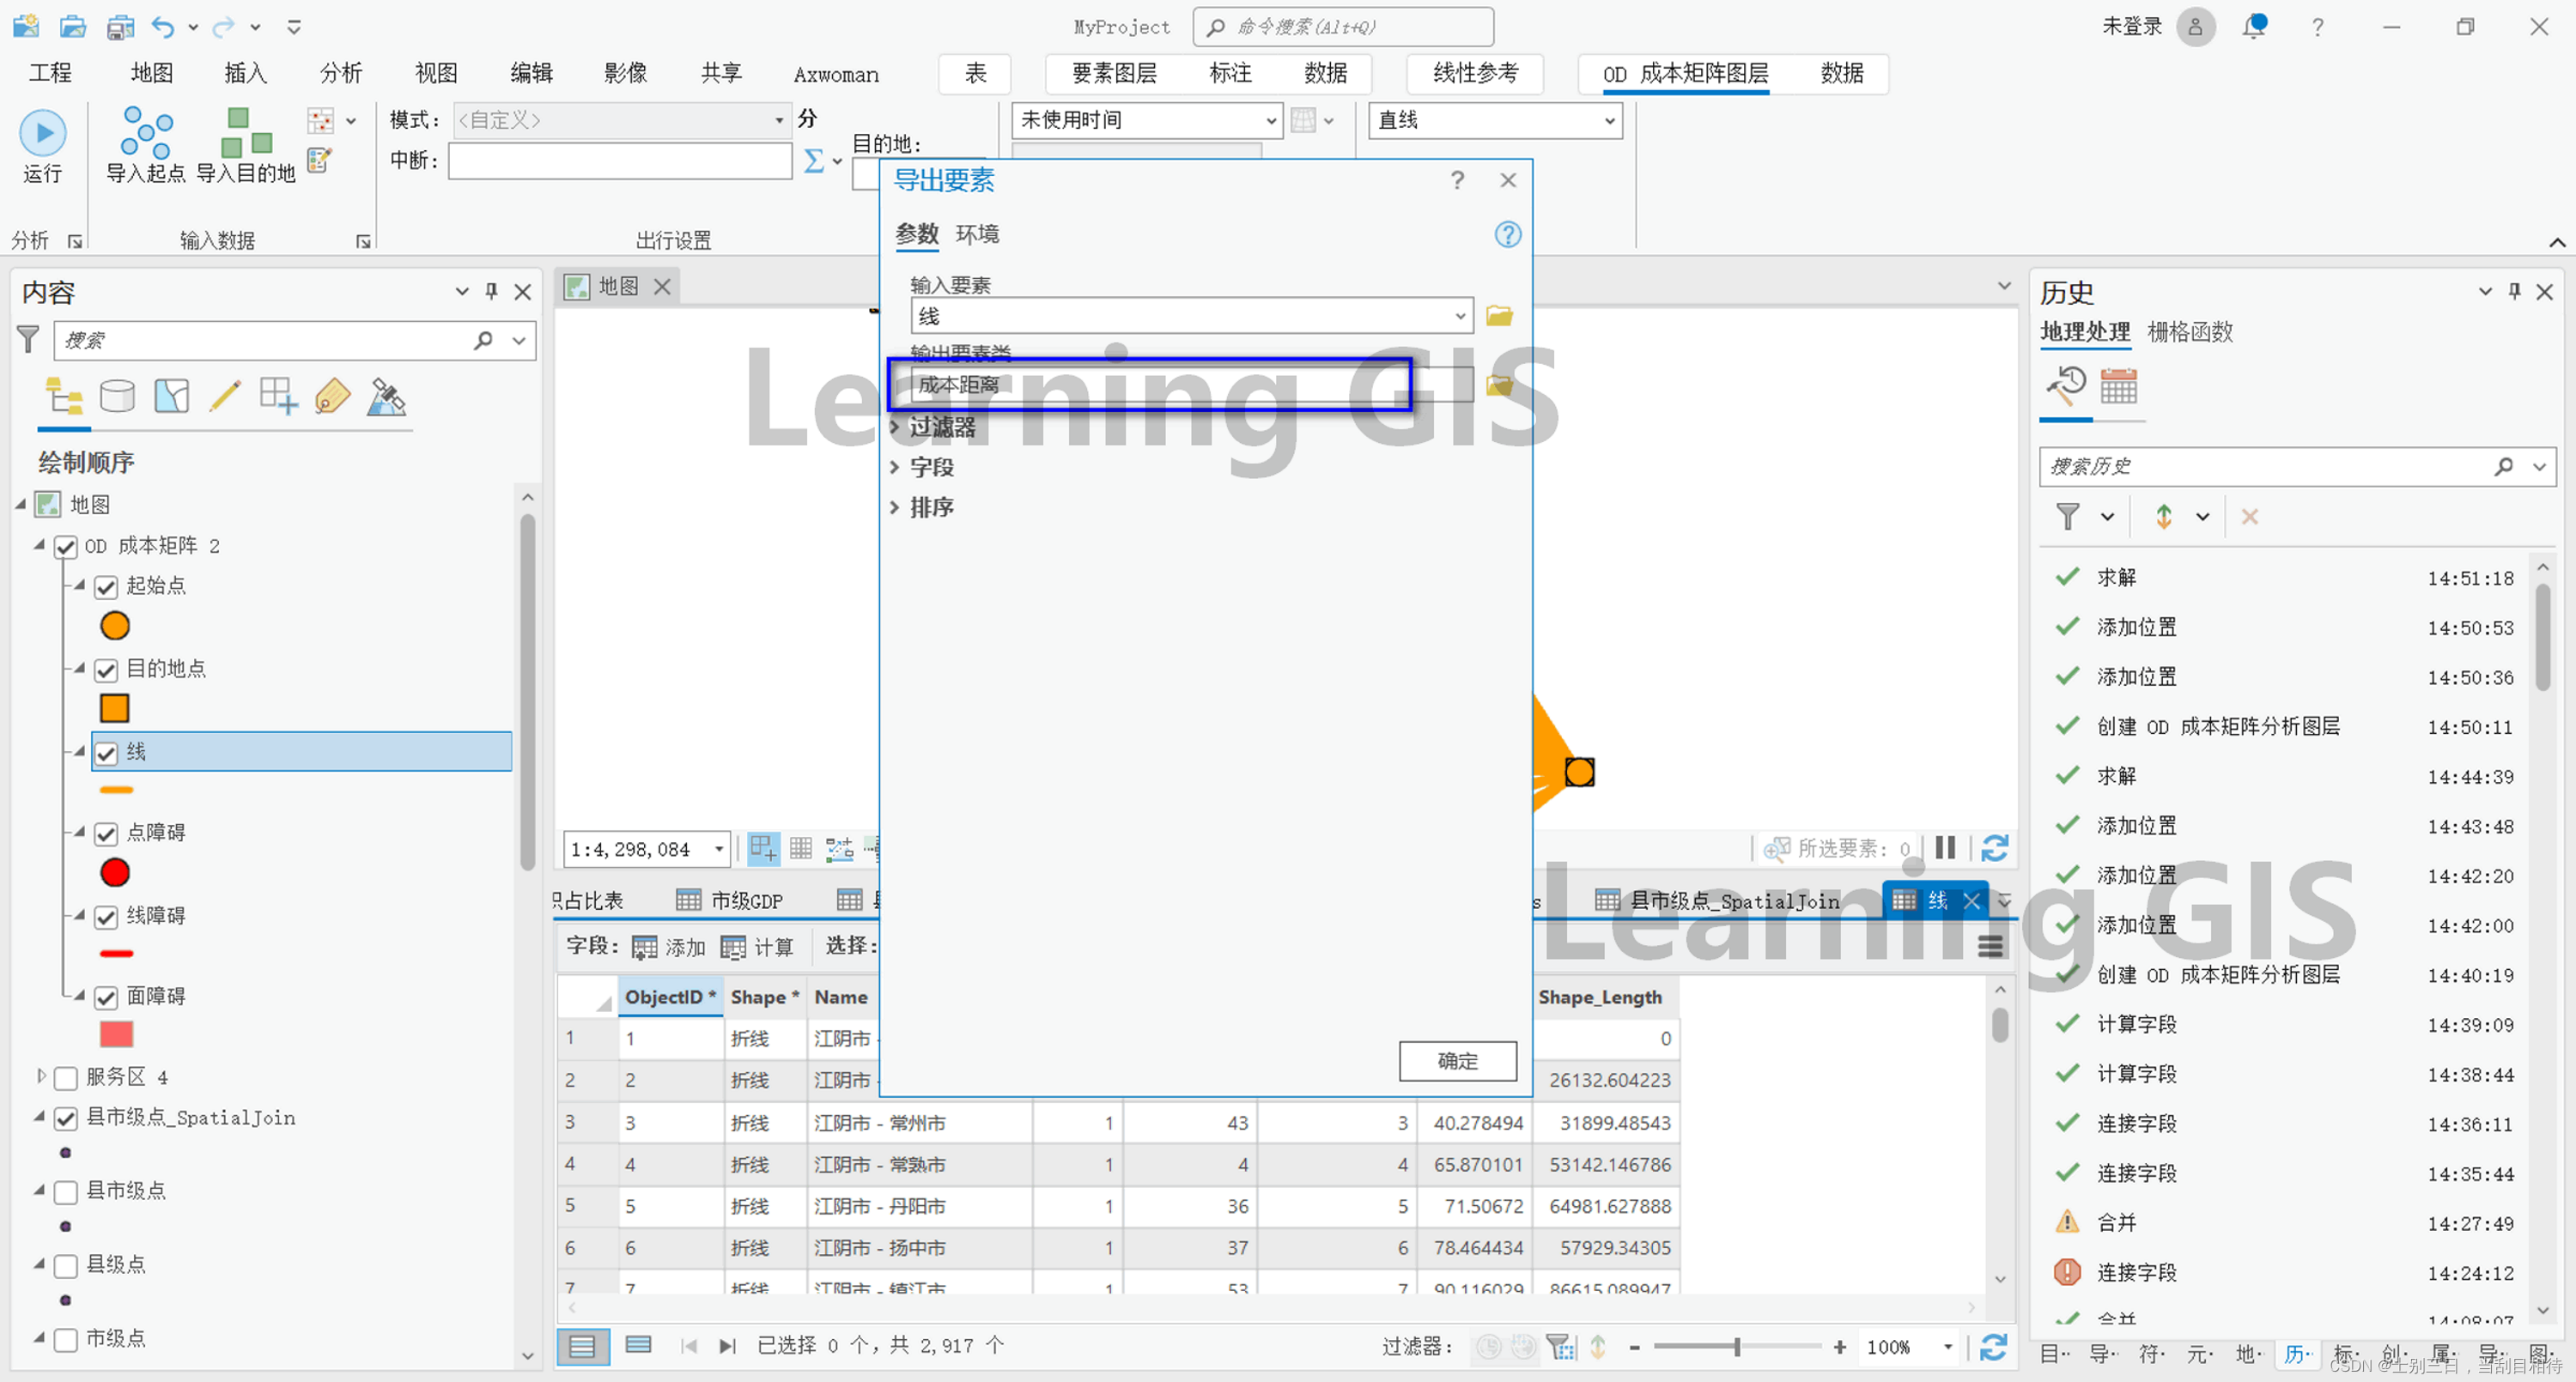Open the 模式 travel mode dropdown
The image size is (2576, 1382).
point(779,120)
